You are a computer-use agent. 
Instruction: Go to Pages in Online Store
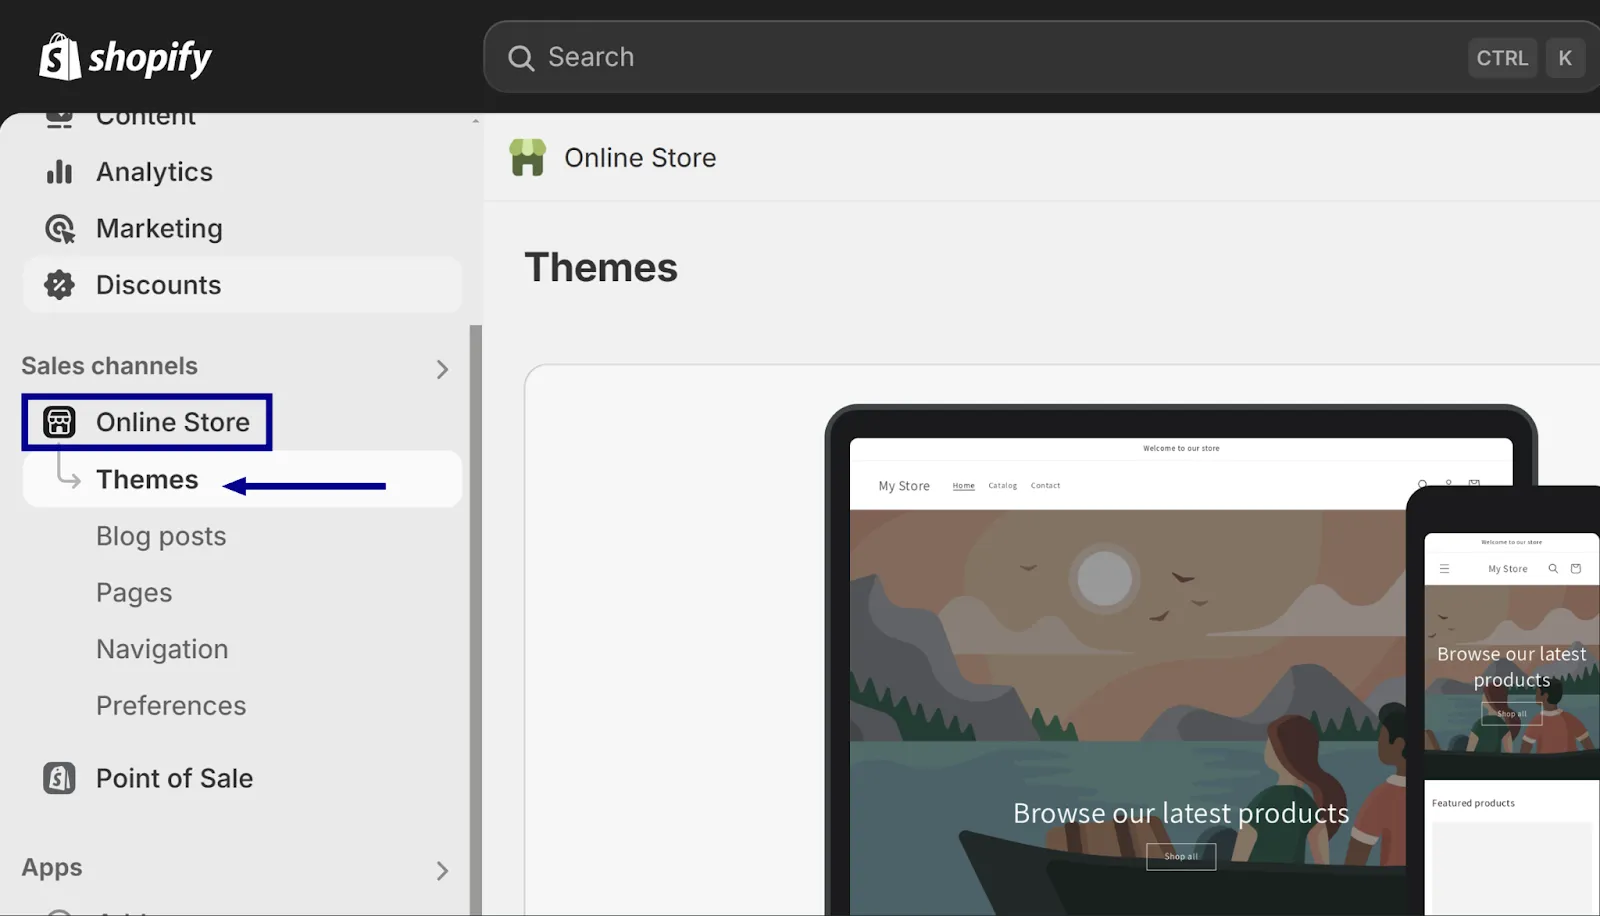click(x=134, y=593)
